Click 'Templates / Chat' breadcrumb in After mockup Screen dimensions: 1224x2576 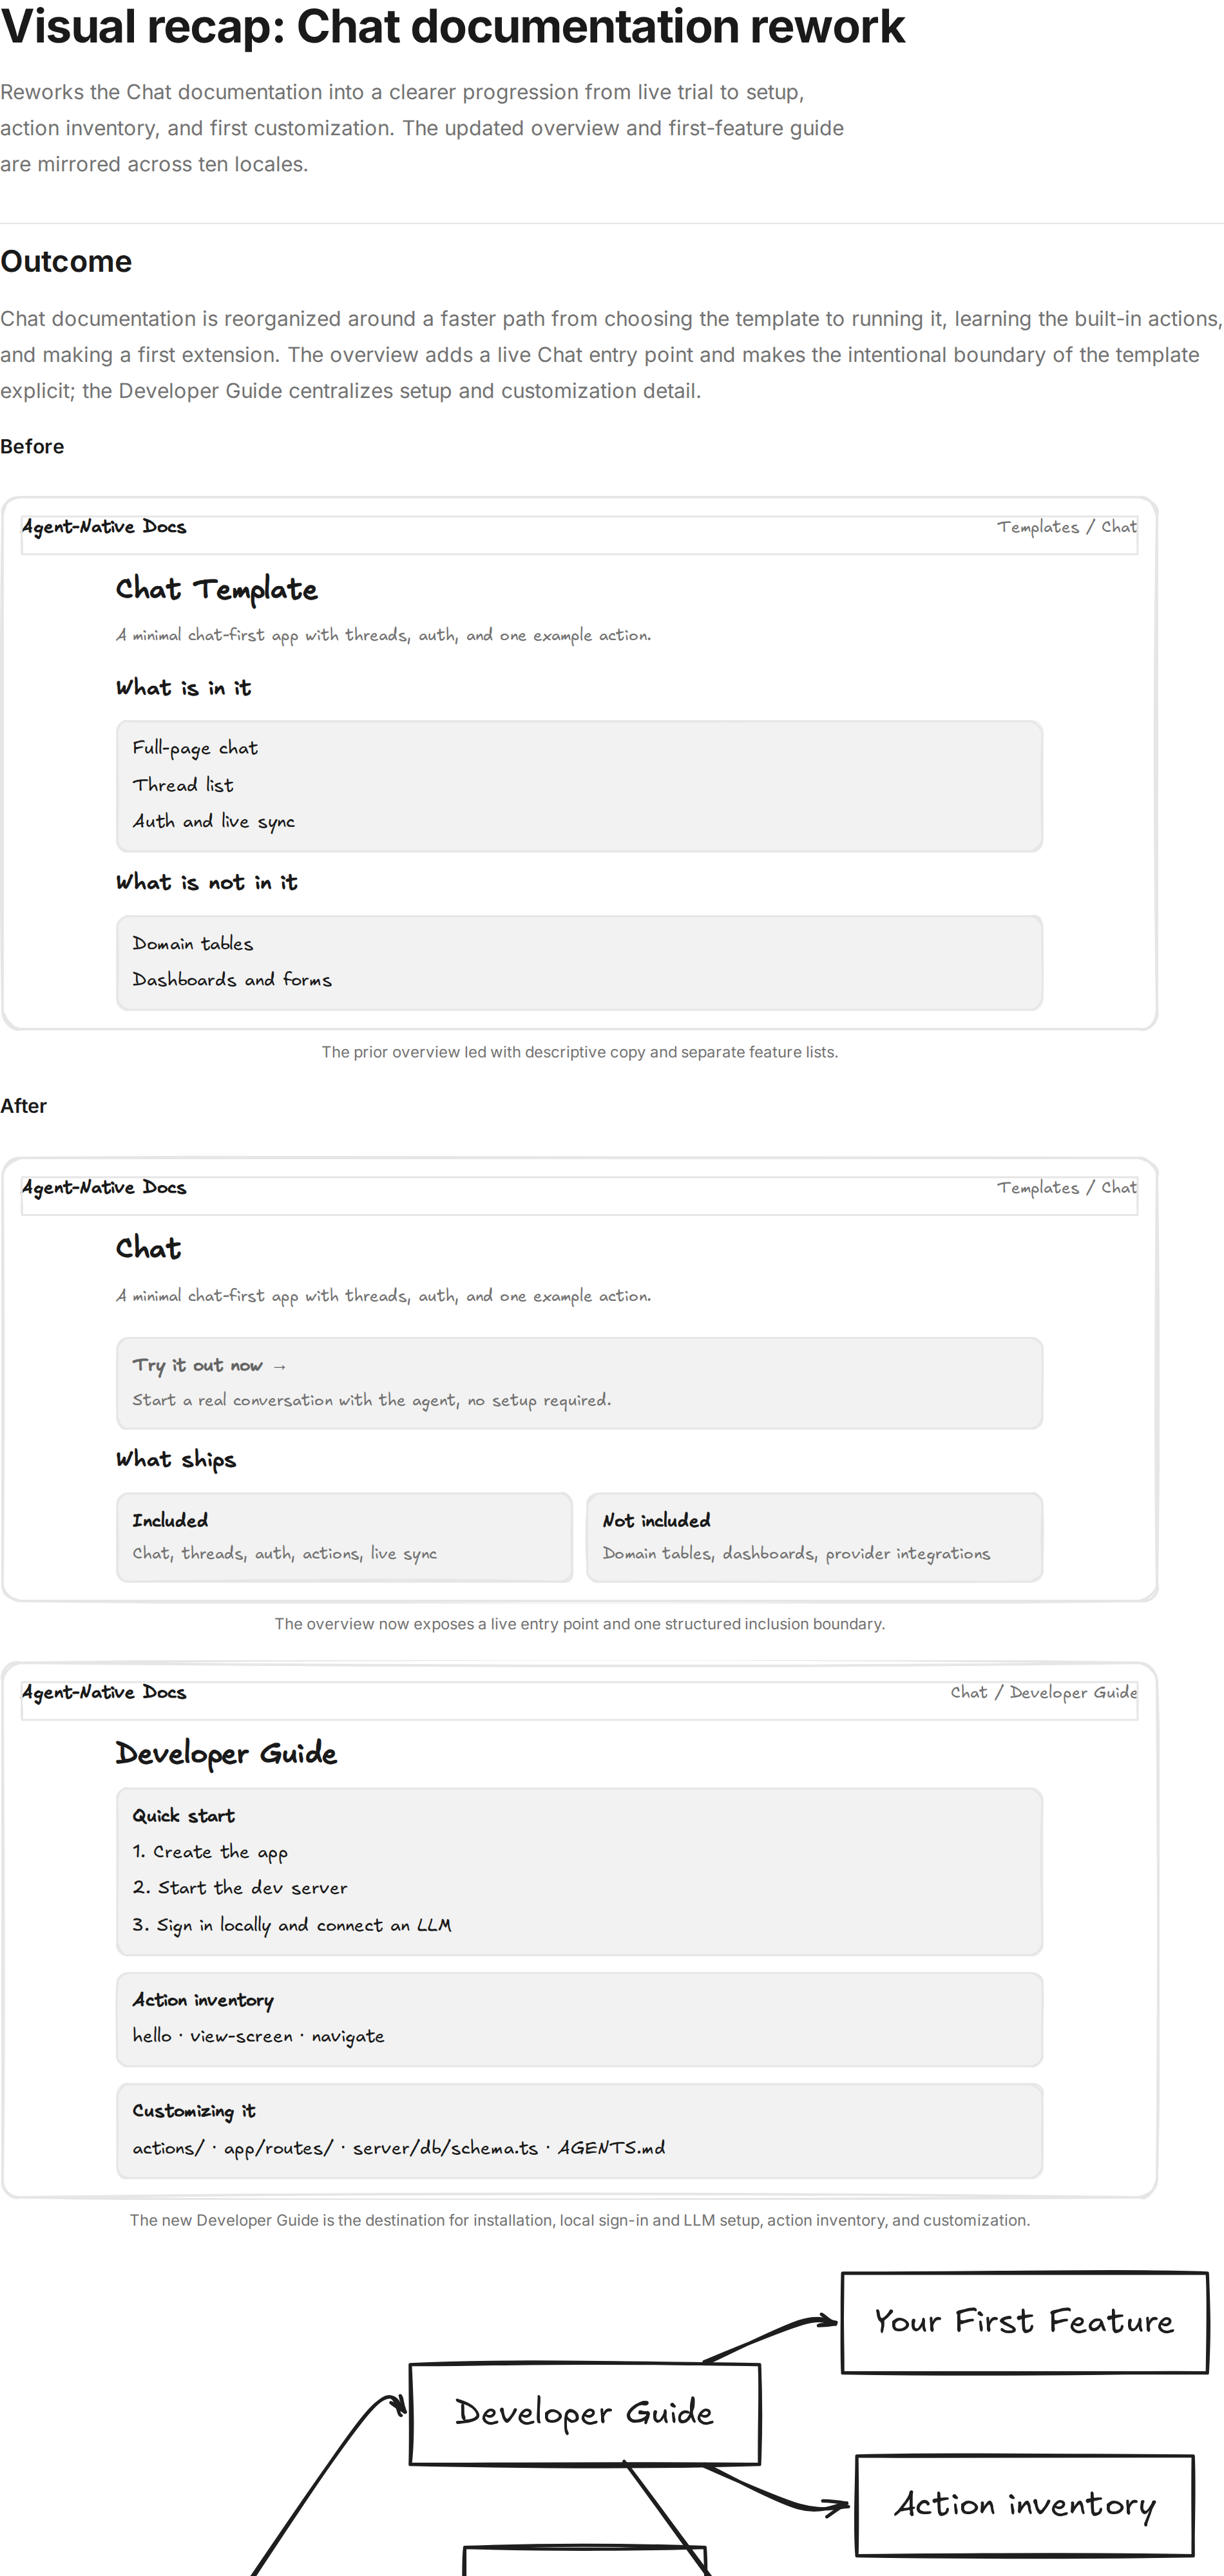[x=1066, y=1188]
